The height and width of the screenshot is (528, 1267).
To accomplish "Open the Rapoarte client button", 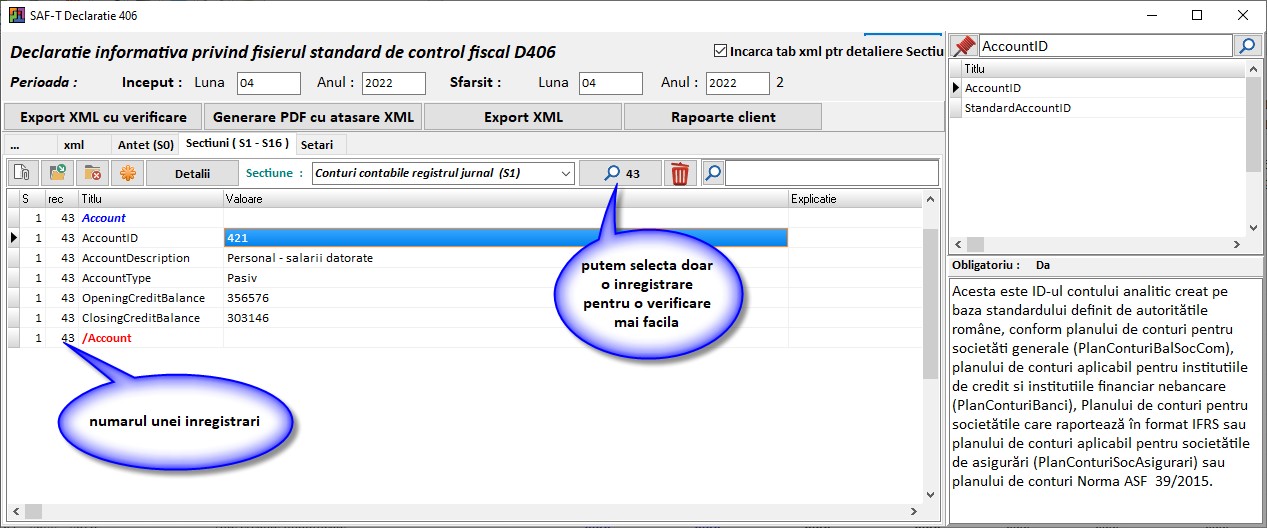I will point(722,117).
